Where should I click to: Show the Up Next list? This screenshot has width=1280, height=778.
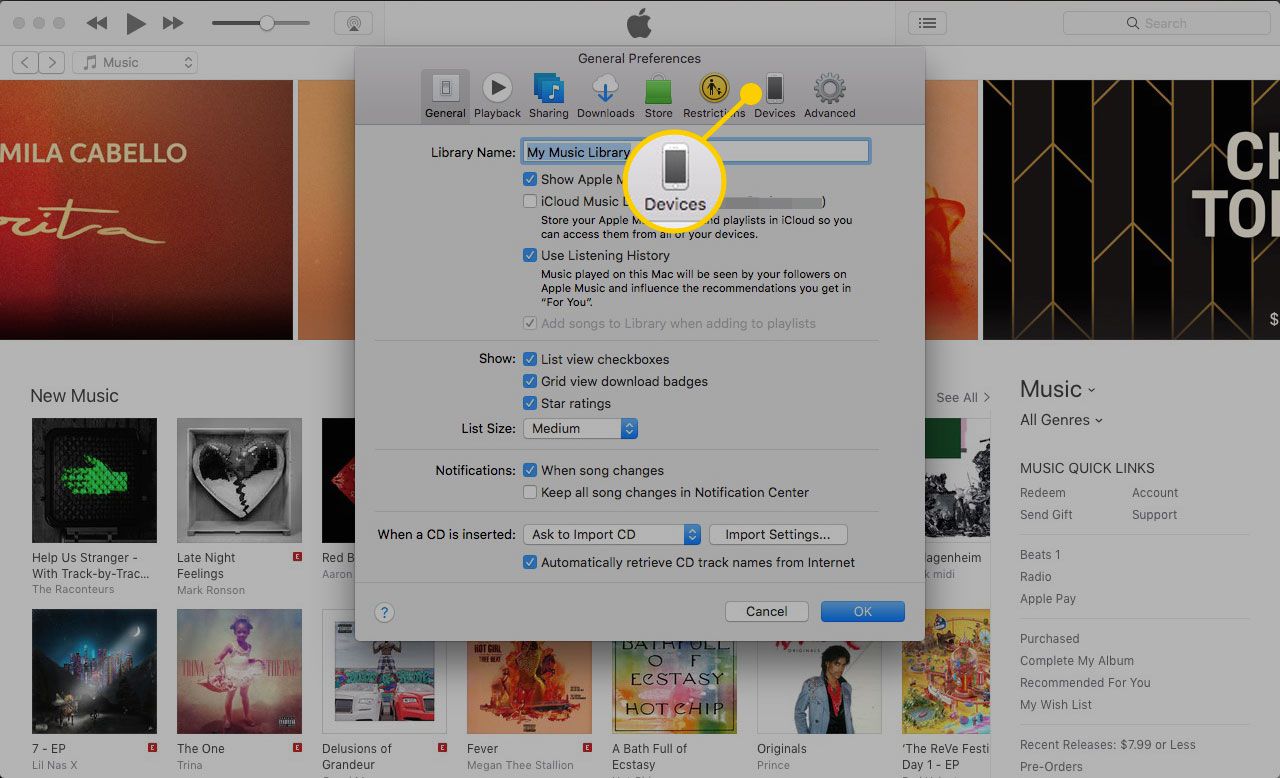coord(927,23)
